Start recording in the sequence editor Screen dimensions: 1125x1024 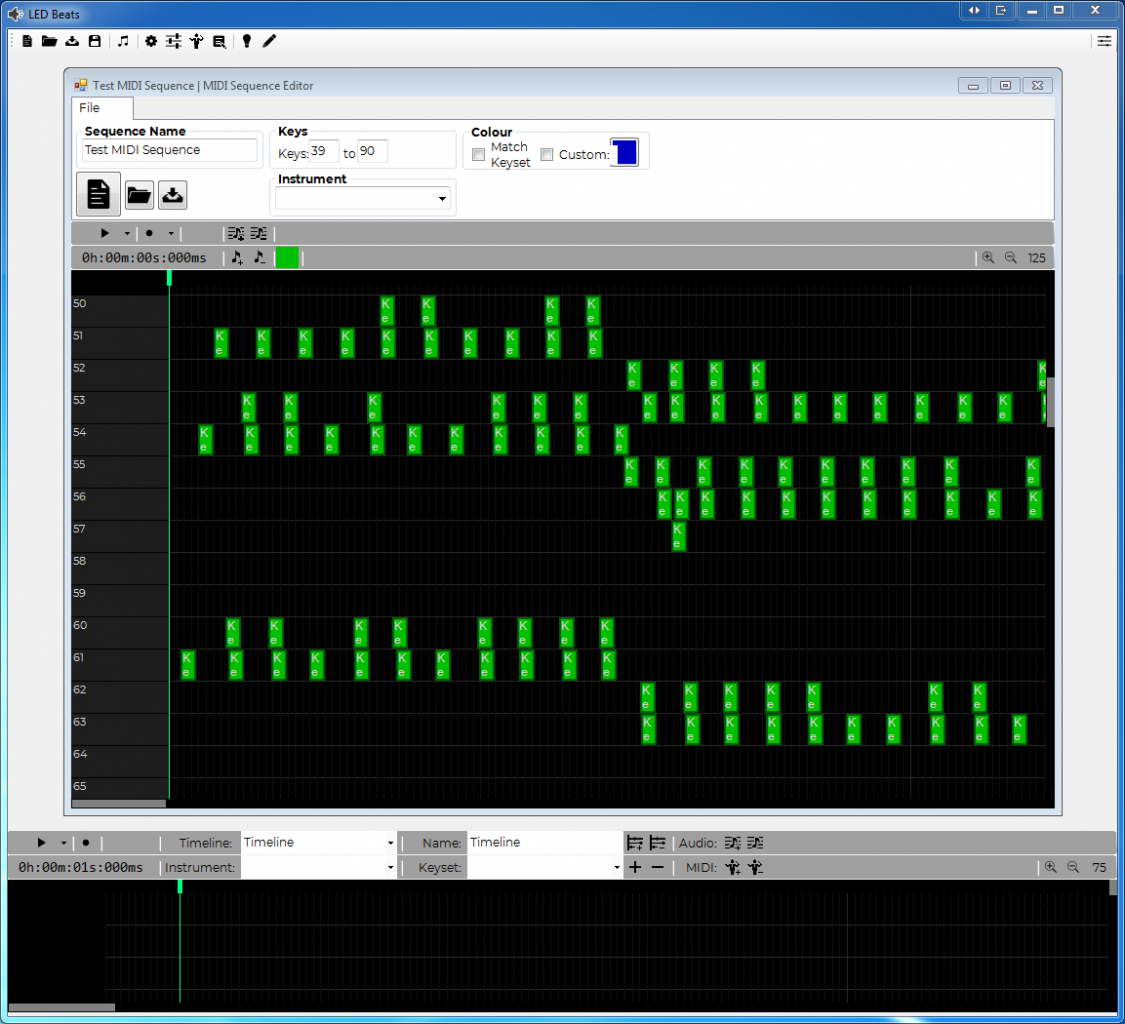(x=149, y=233)
